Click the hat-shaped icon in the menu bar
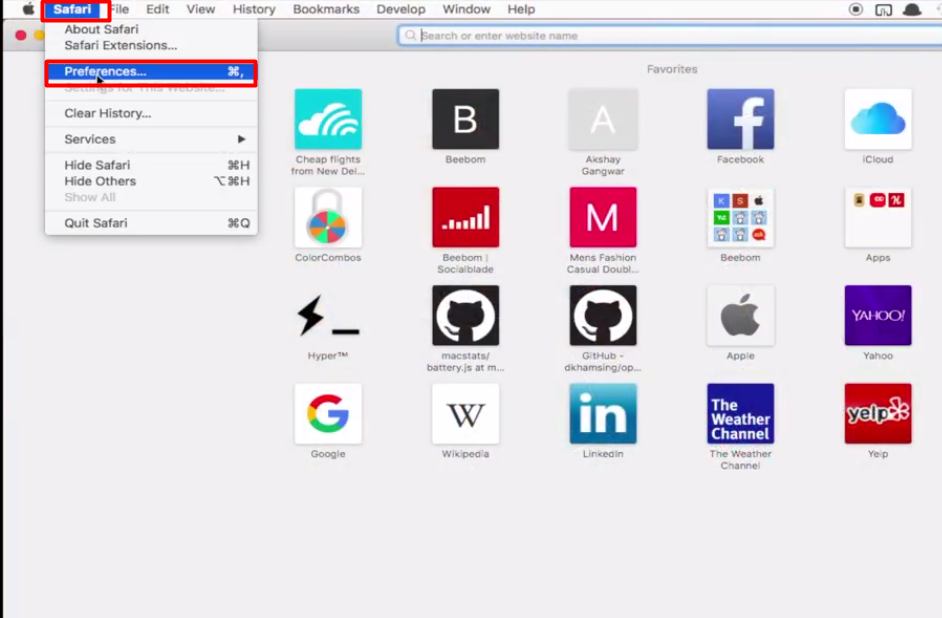 (912, 9)
